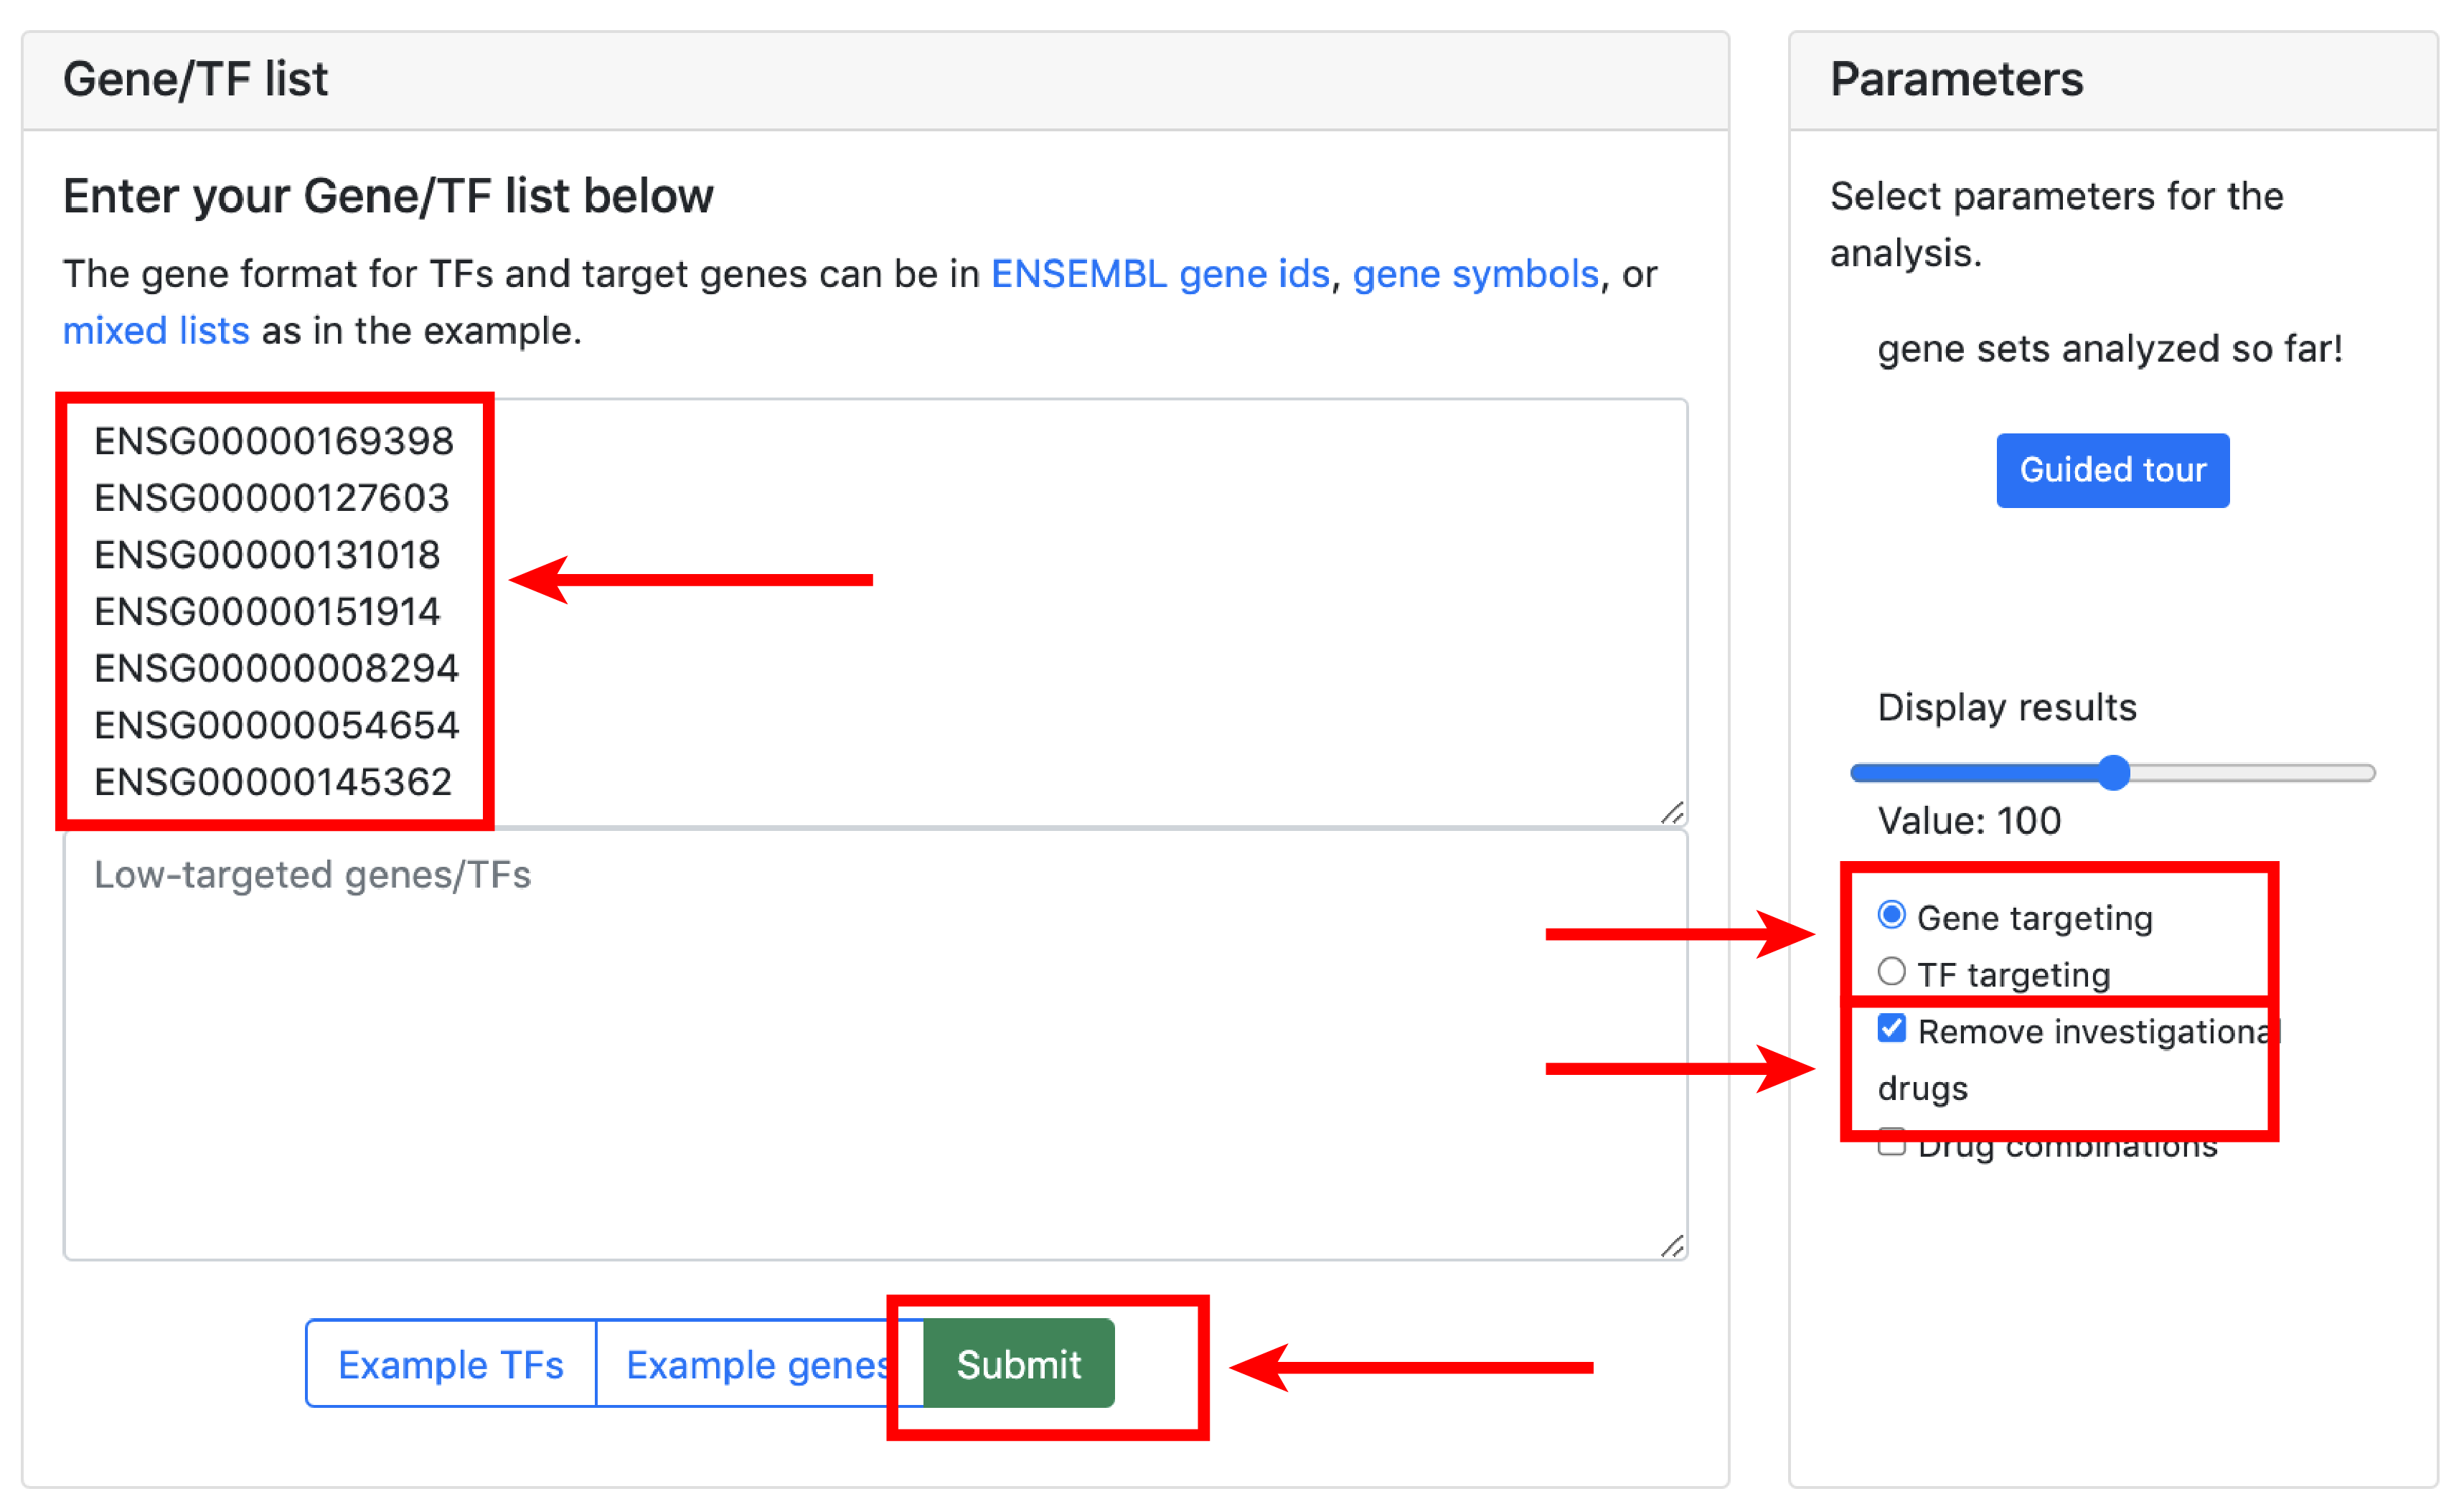Select the TF targeting radio option
Image resolution: width=2464 pixels, height=1504 pixels.
point(1891,971)
